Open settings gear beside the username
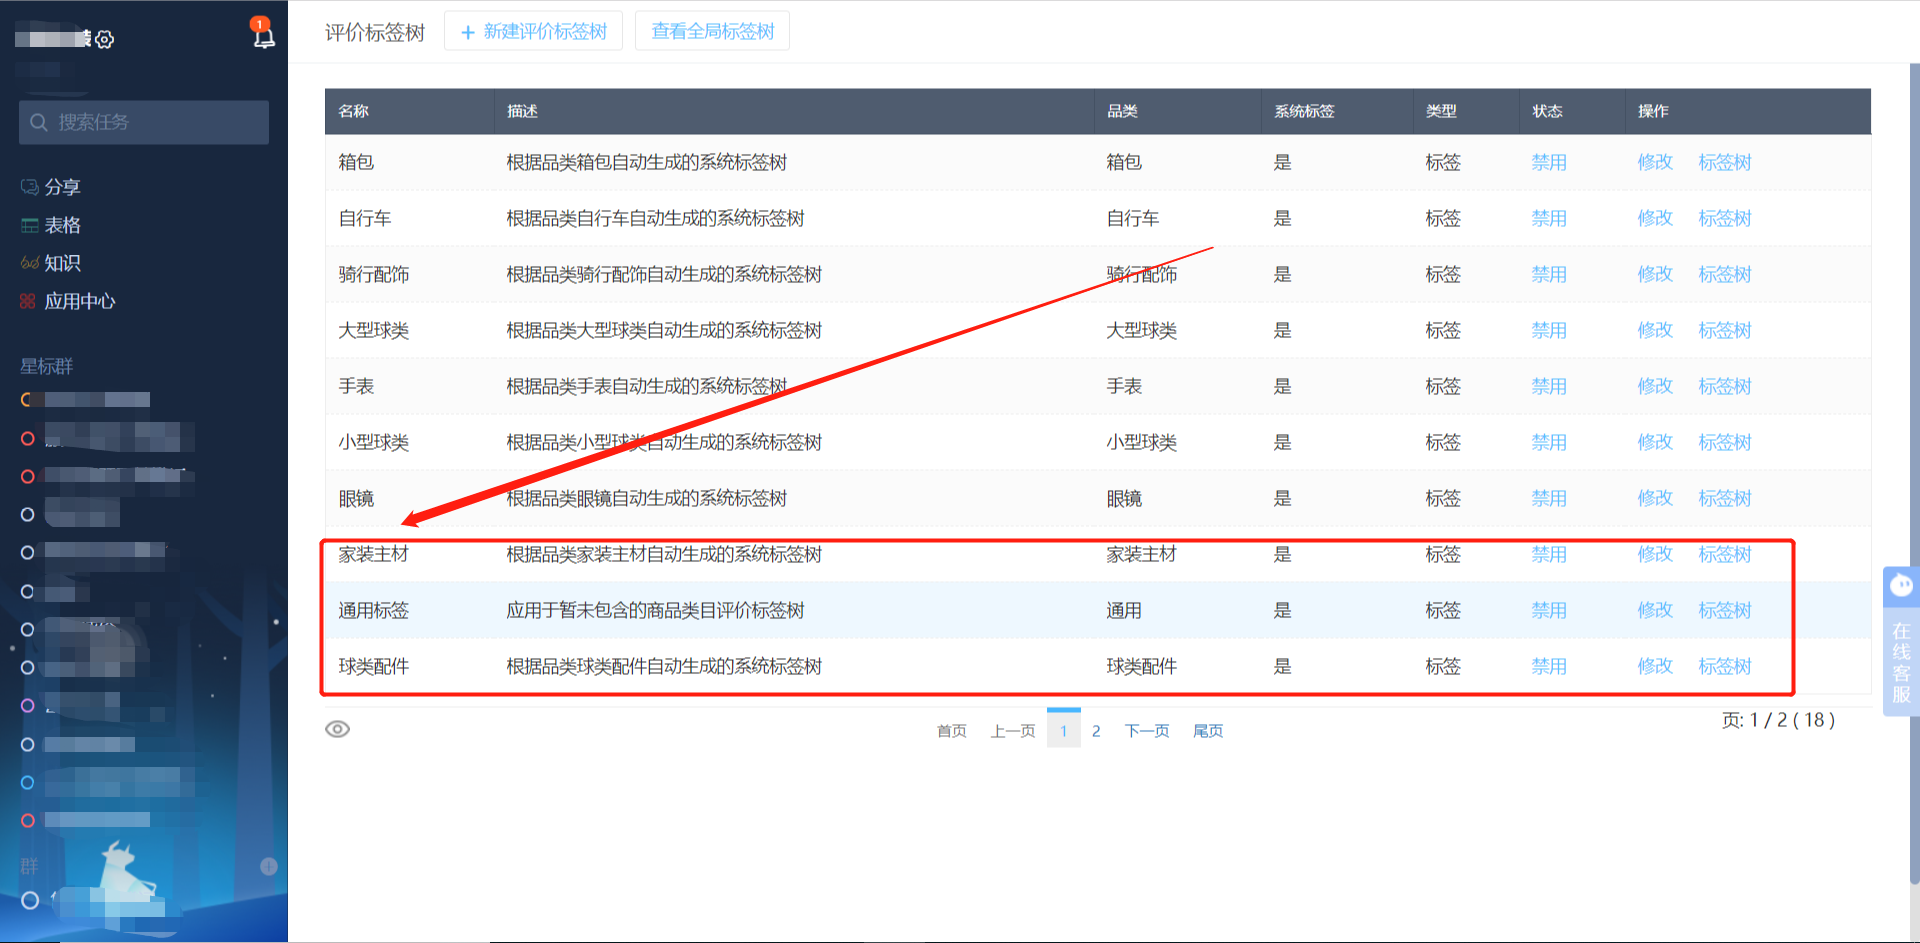Screen dimensions: 1920x943 coord(105,39)
